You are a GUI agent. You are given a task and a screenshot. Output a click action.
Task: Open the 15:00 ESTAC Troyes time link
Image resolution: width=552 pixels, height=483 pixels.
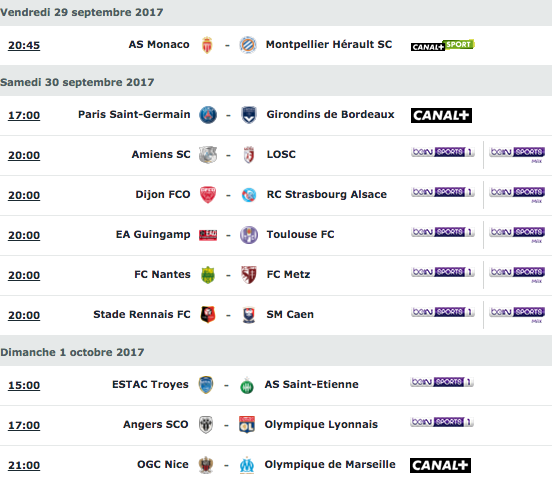24,385
